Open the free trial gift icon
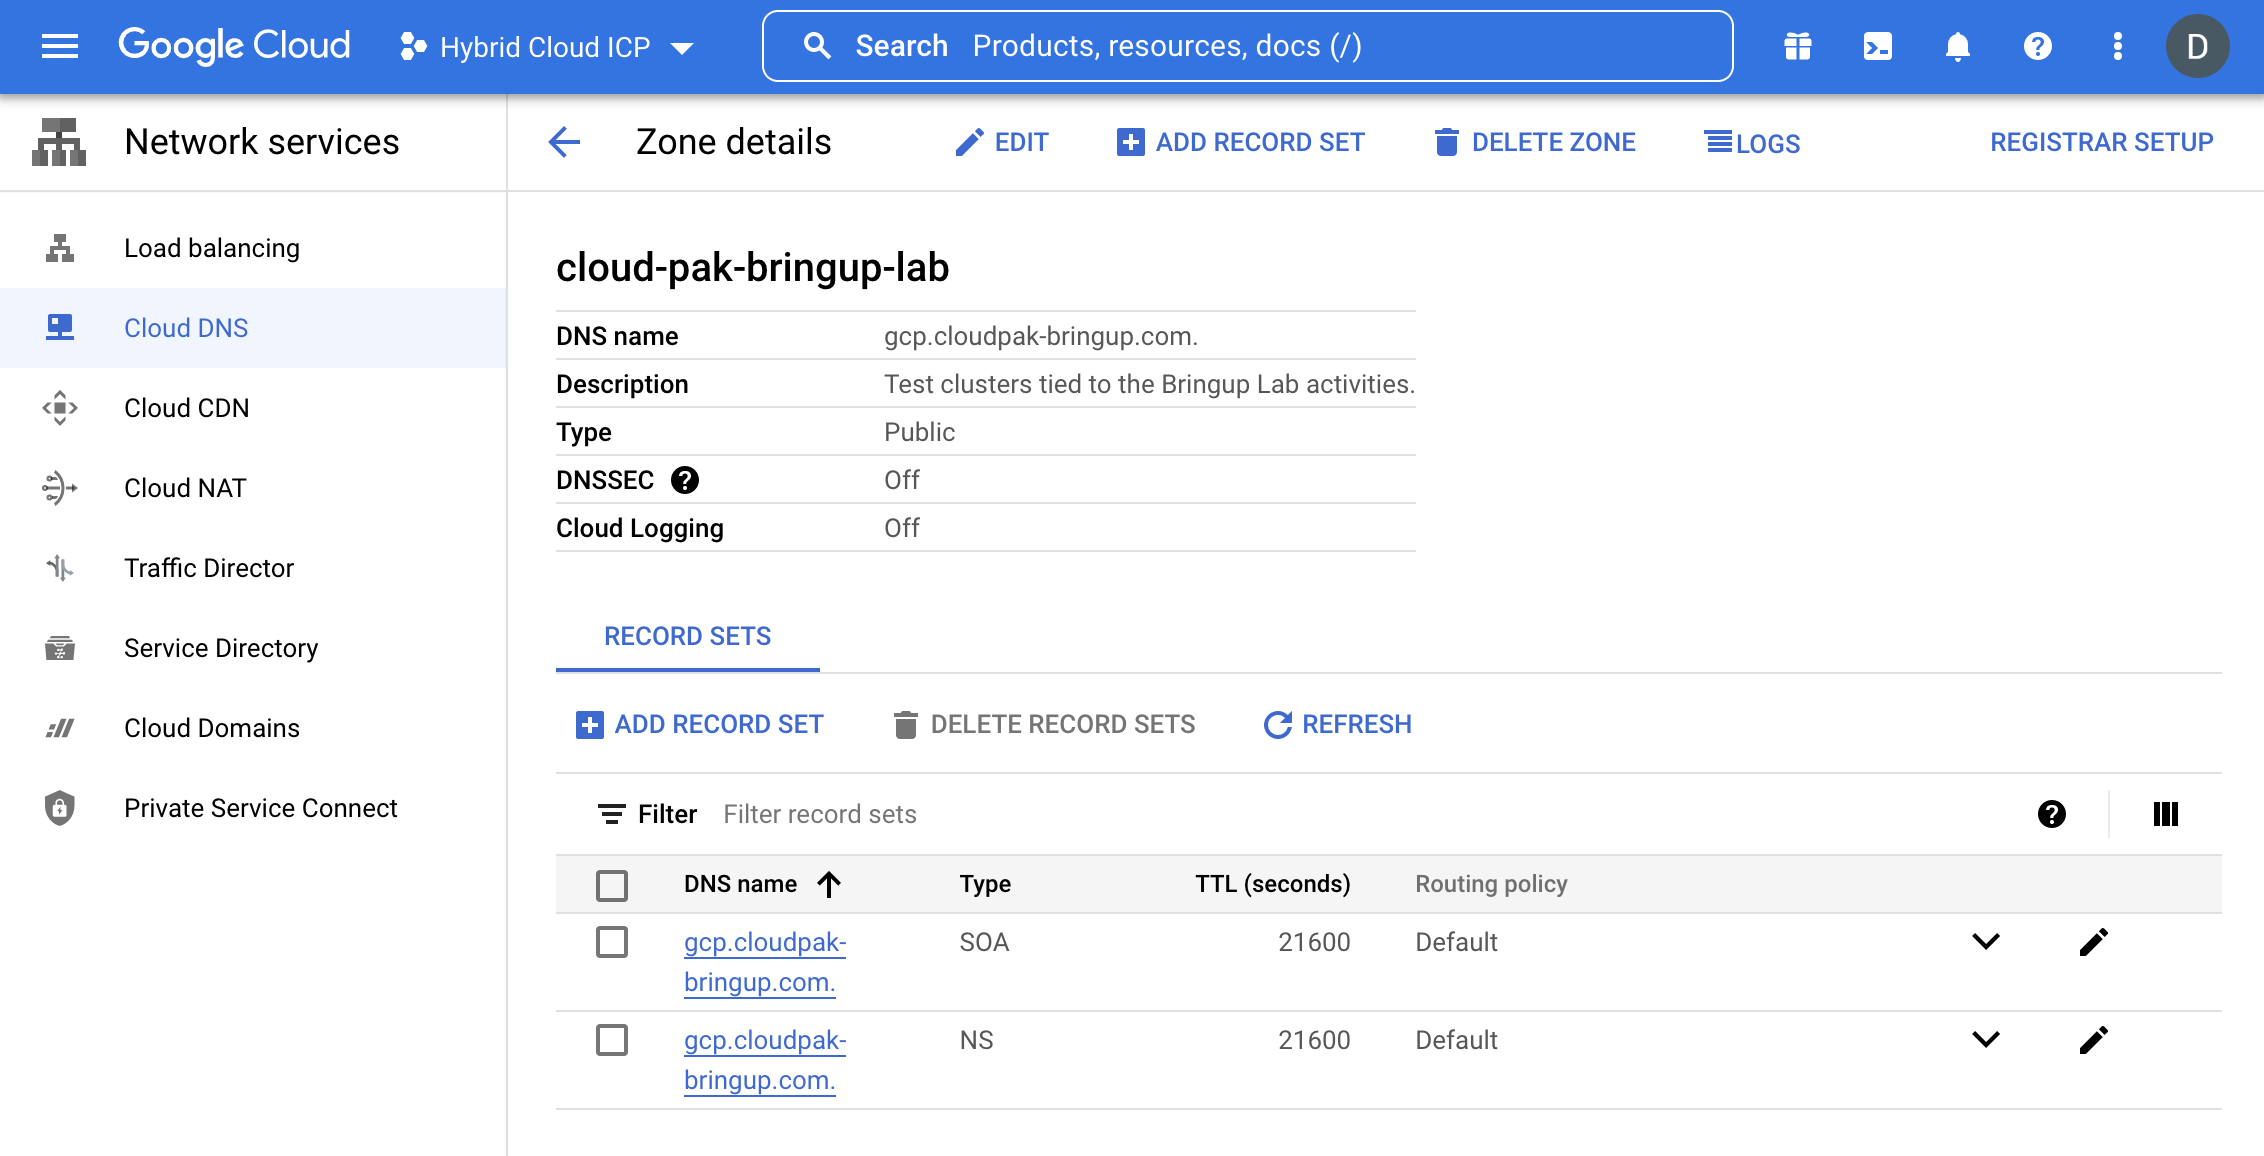 pyautogui.click(x=1798, y=46)
